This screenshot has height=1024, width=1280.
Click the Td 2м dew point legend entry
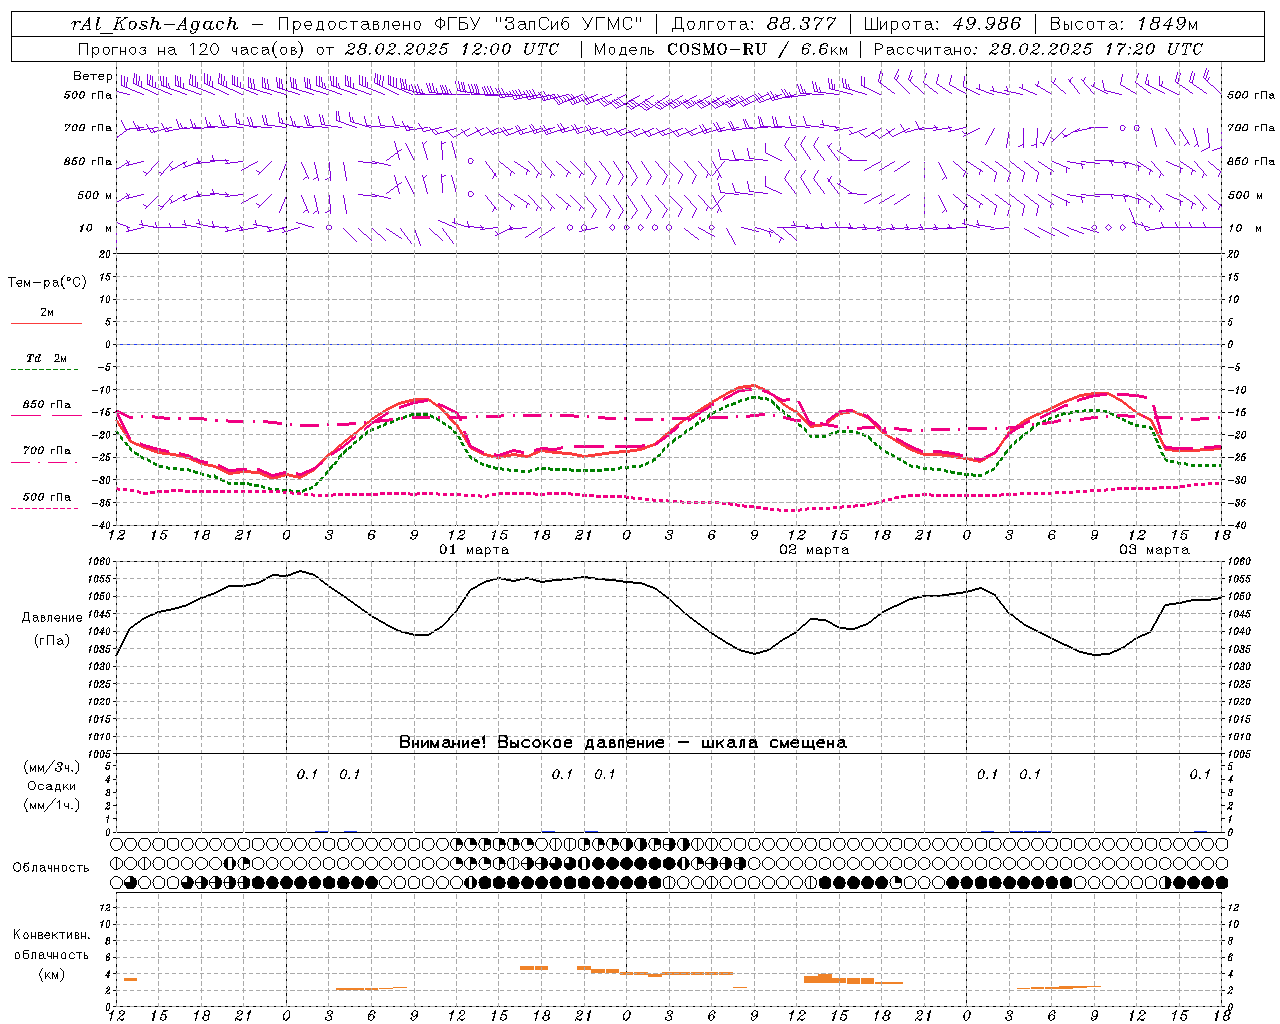pos(46,358)
